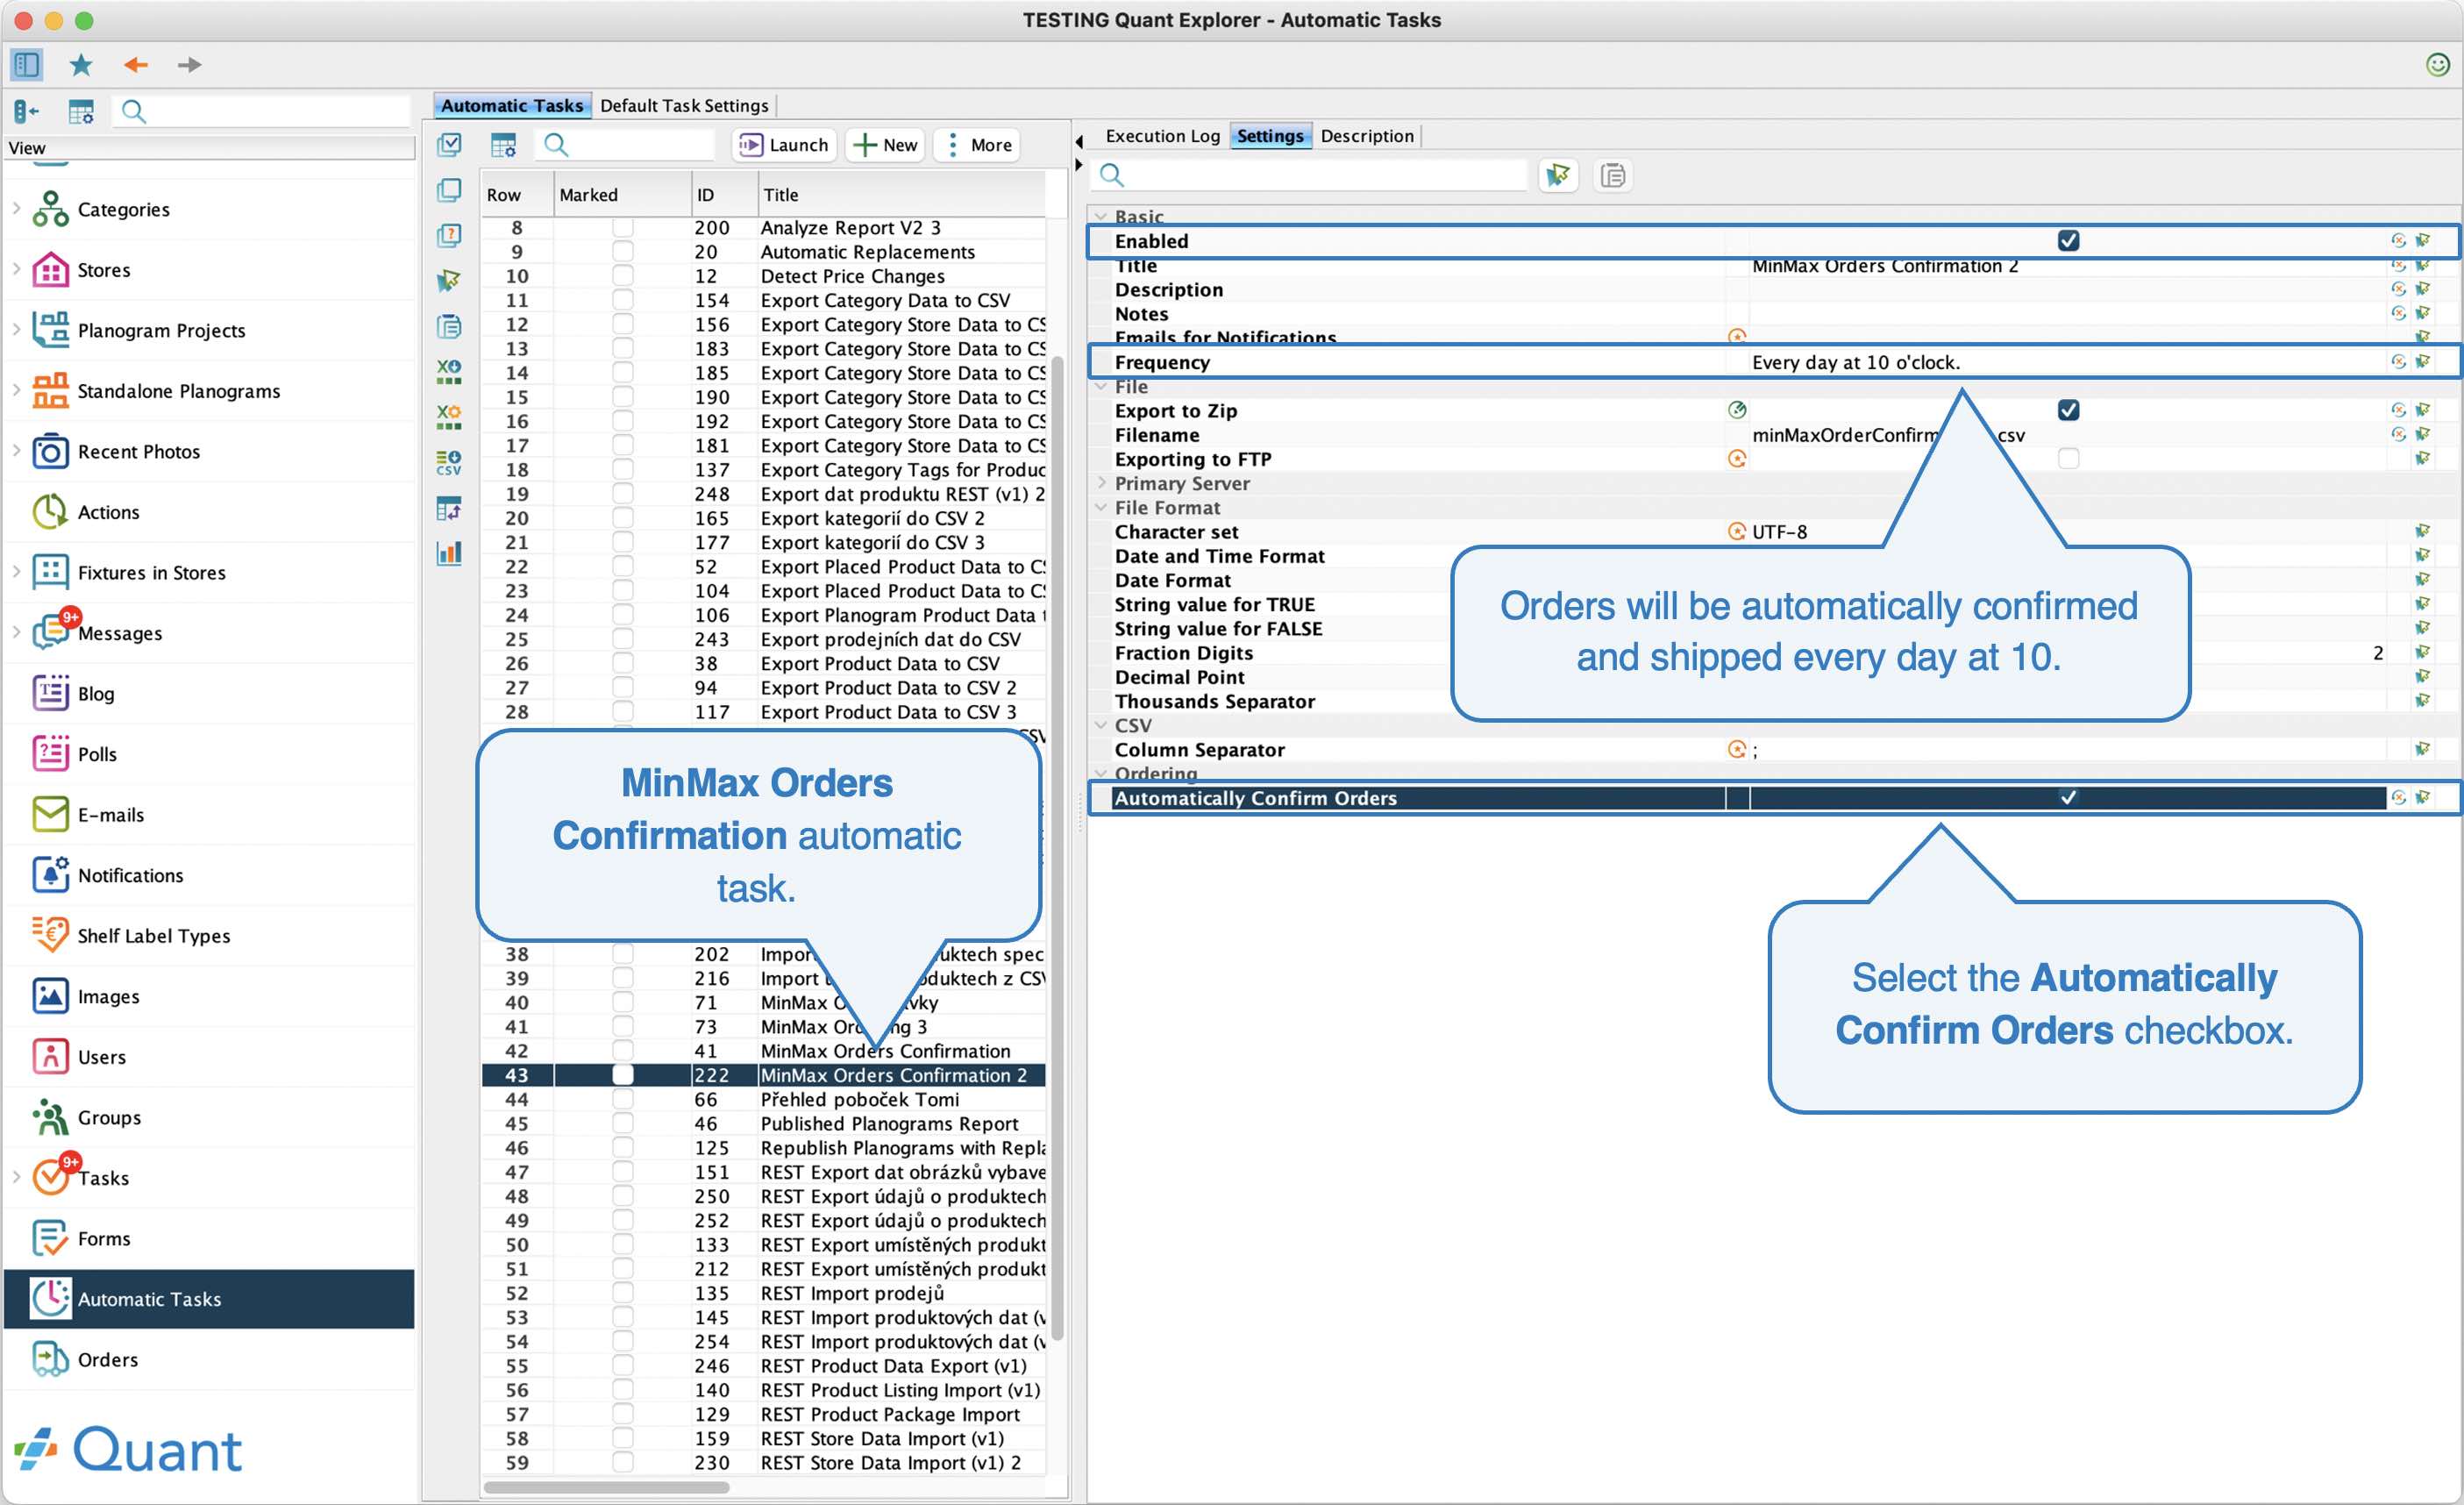The height and width of the screenshot is (1505, 2464).
Task: Open Recent Photos
Action: (138, 452)
